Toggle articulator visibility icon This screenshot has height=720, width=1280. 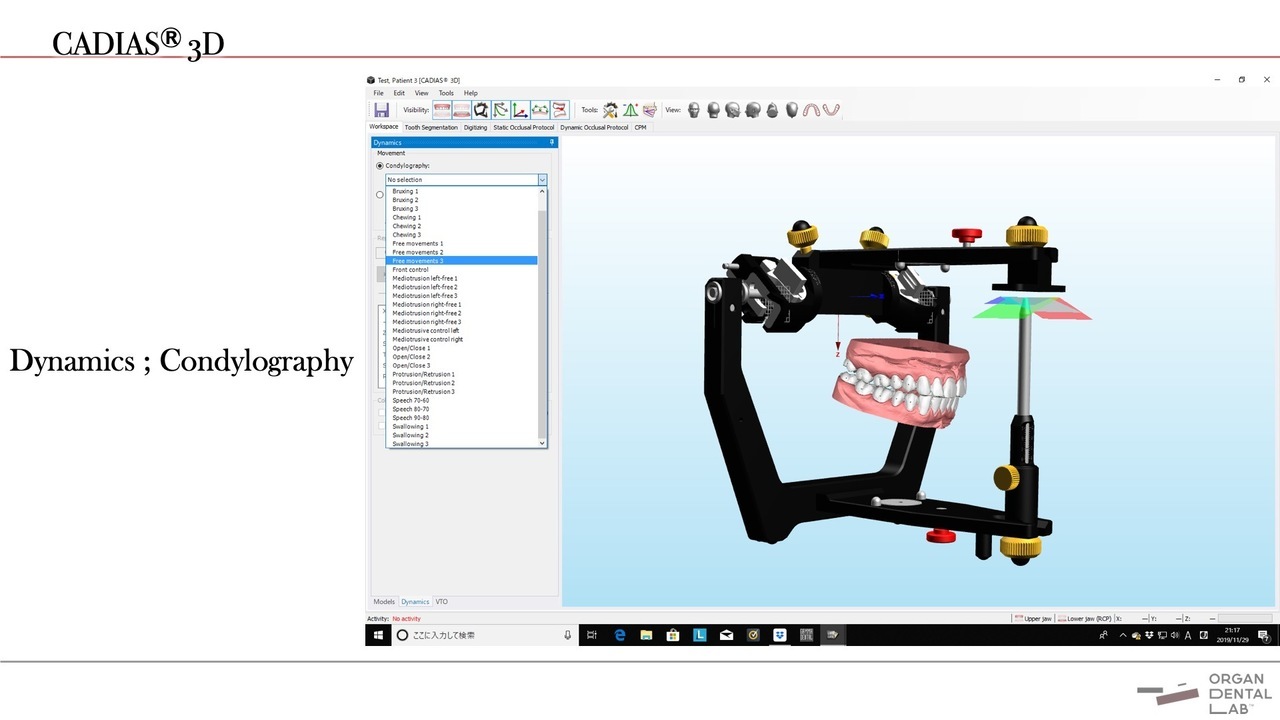coord(481,110)
